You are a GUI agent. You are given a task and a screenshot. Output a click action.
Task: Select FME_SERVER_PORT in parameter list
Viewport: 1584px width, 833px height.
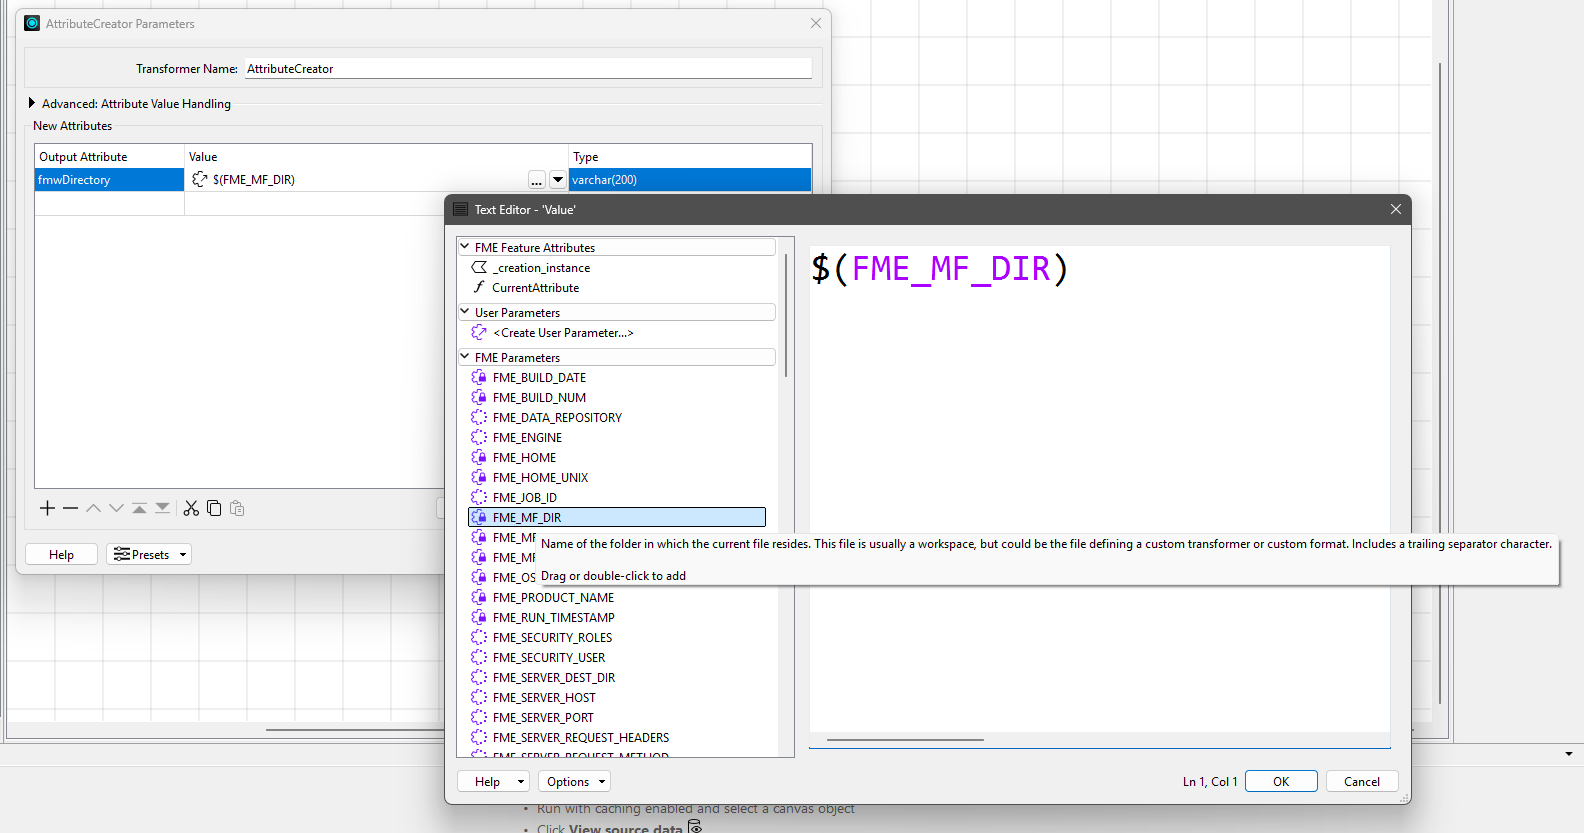(x=543, y=717)
